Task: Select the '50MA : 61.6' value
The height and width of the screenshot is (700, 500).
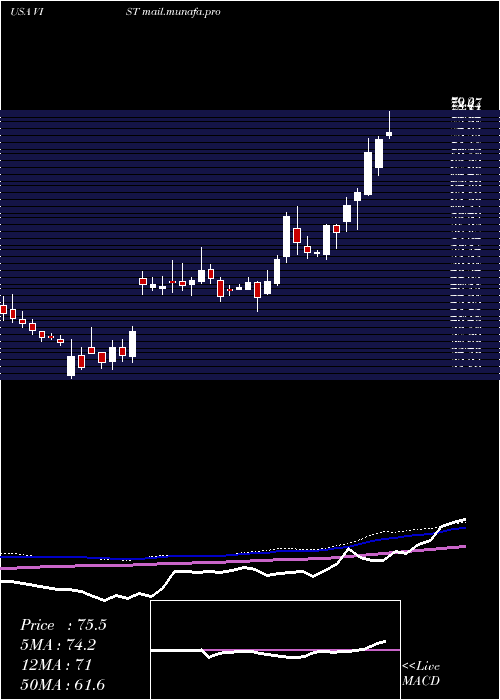Action: click(x=63, y=684)
